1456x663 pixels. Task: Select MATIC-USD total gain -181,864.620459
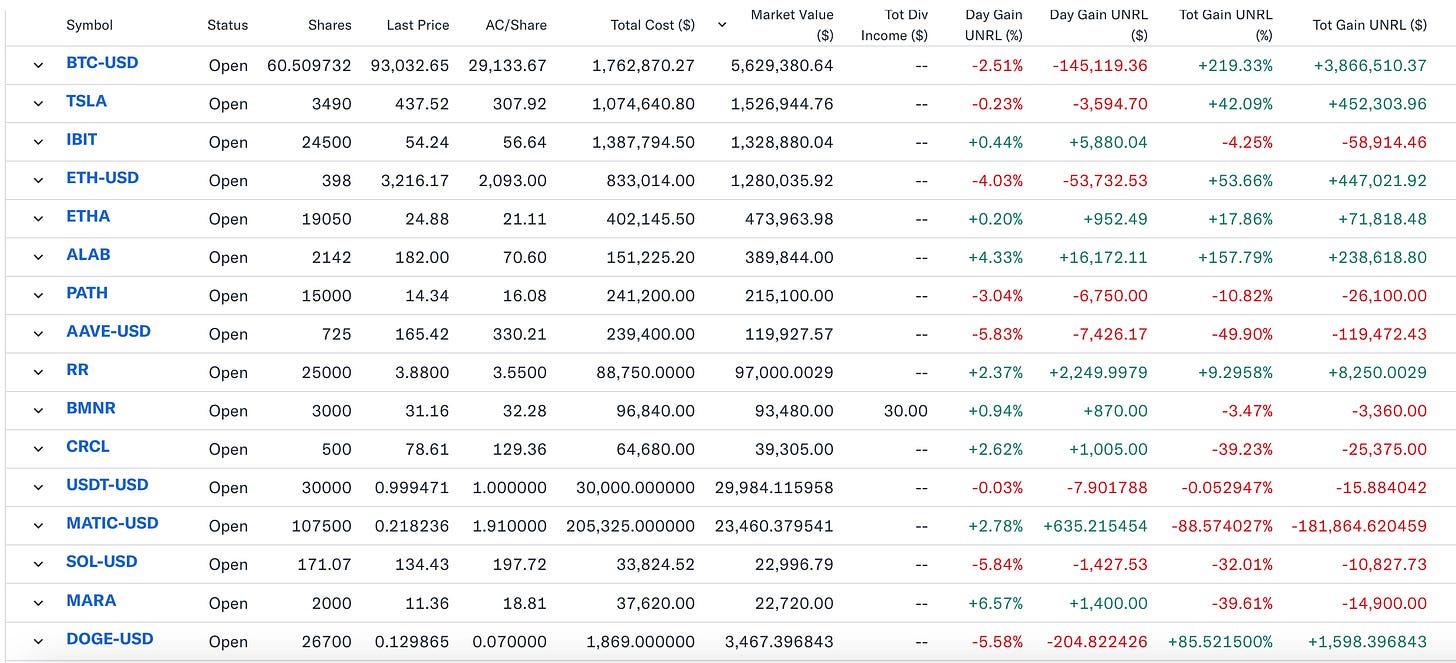(1359, 526)
